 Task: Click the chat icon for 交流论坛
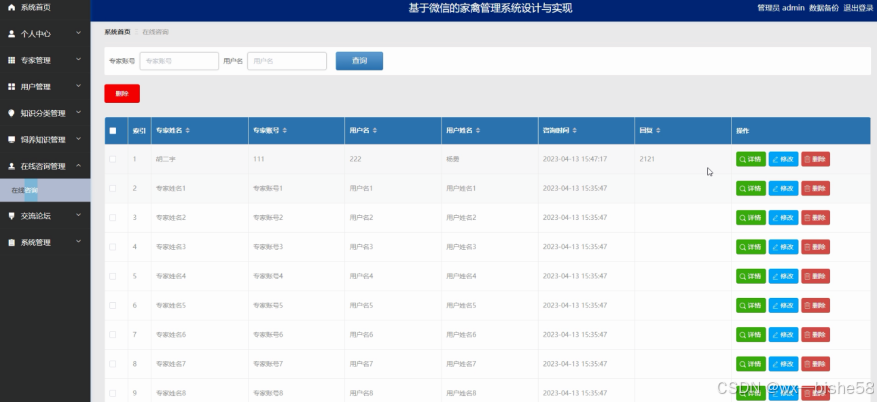(11, 215)
